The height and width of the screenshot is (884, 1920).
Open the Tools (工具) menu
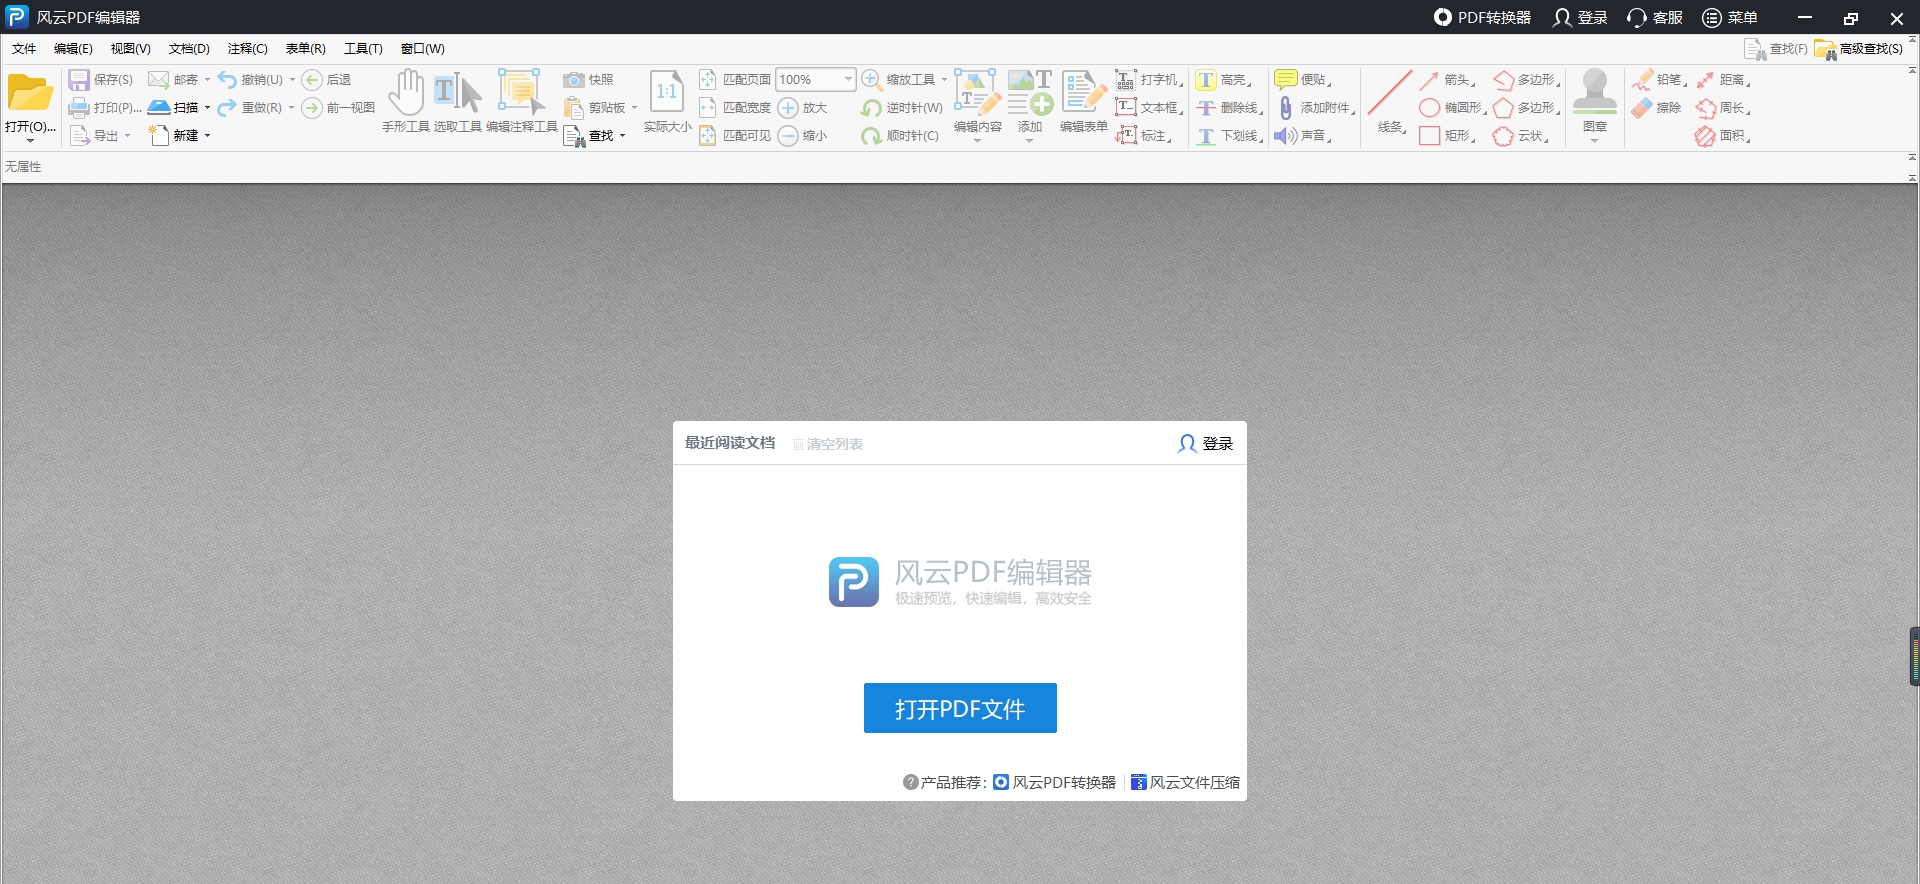(363, 49)
